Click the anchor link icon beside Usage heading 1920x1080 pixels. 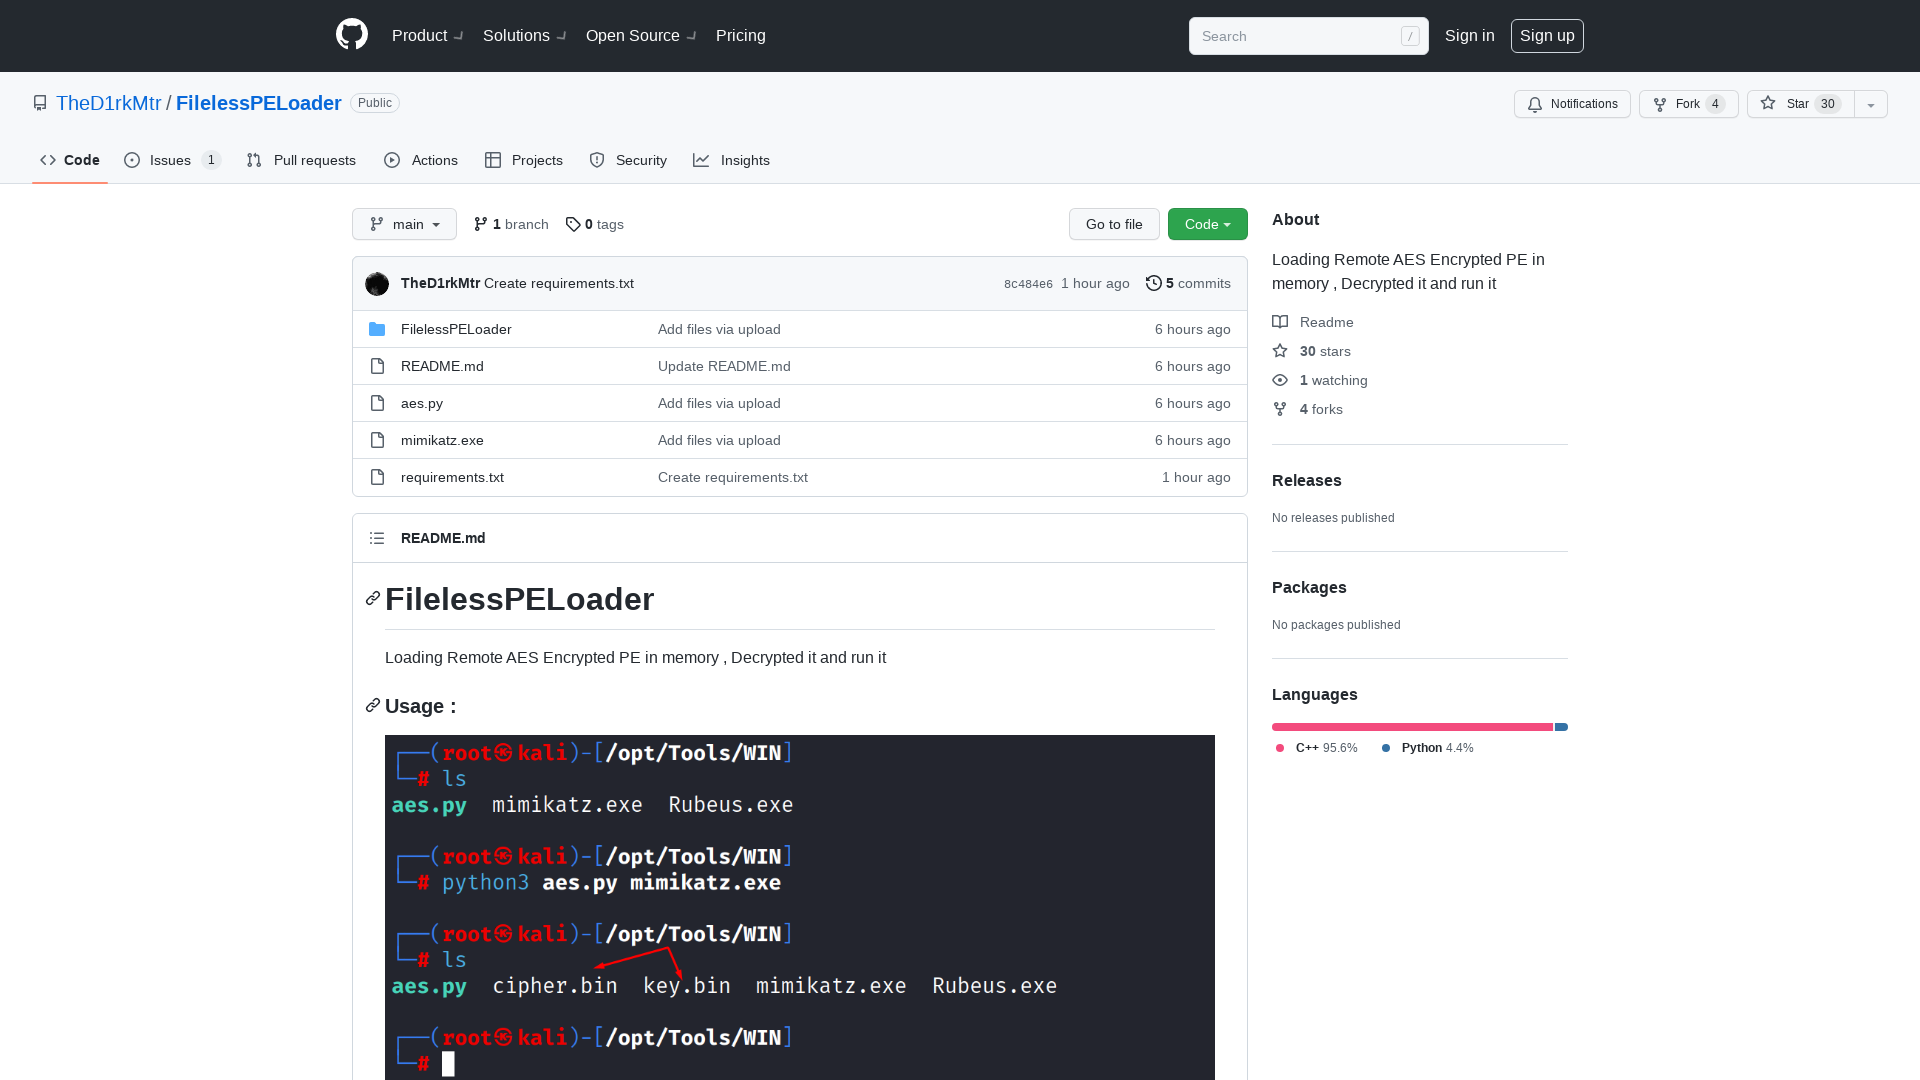pos(373,705)
